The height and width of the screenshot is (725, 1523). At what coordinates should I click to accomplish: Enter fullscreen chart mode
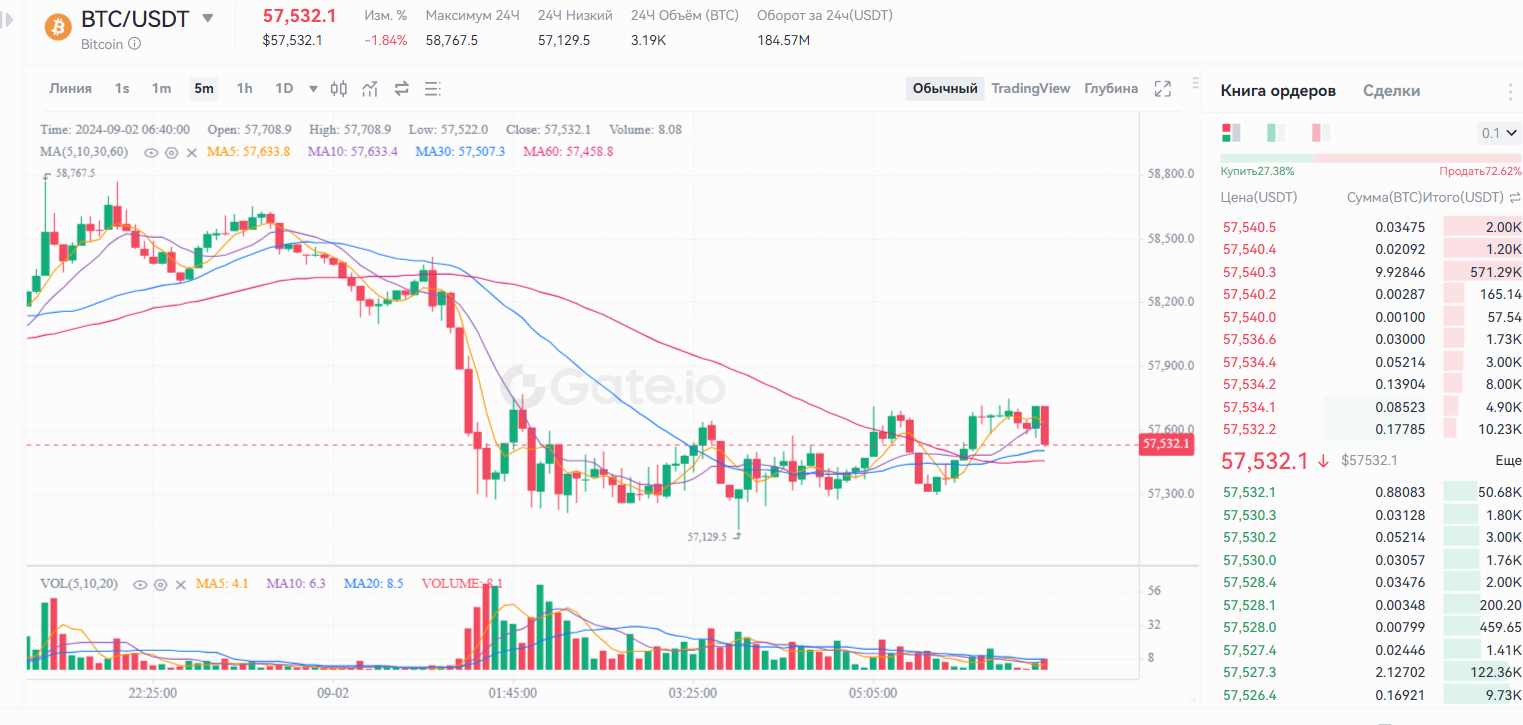[1162, 89]
